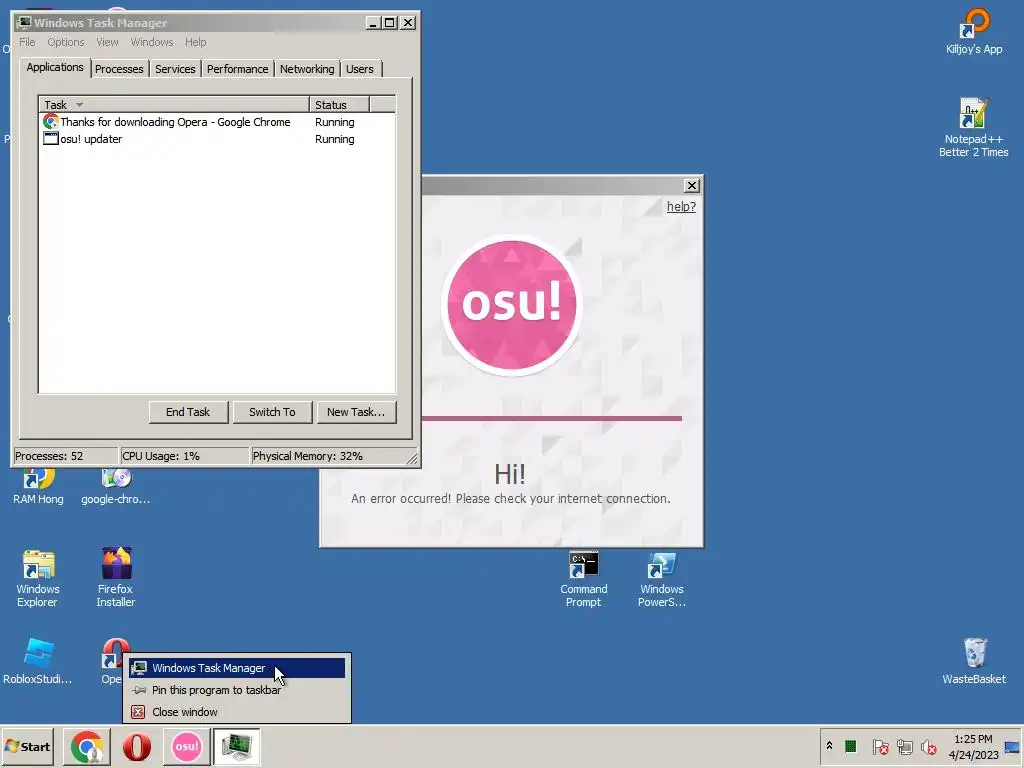This screenshot has width=1024, height=768.
Task: Click the Switch To button
Action: [x=272, y=412]
